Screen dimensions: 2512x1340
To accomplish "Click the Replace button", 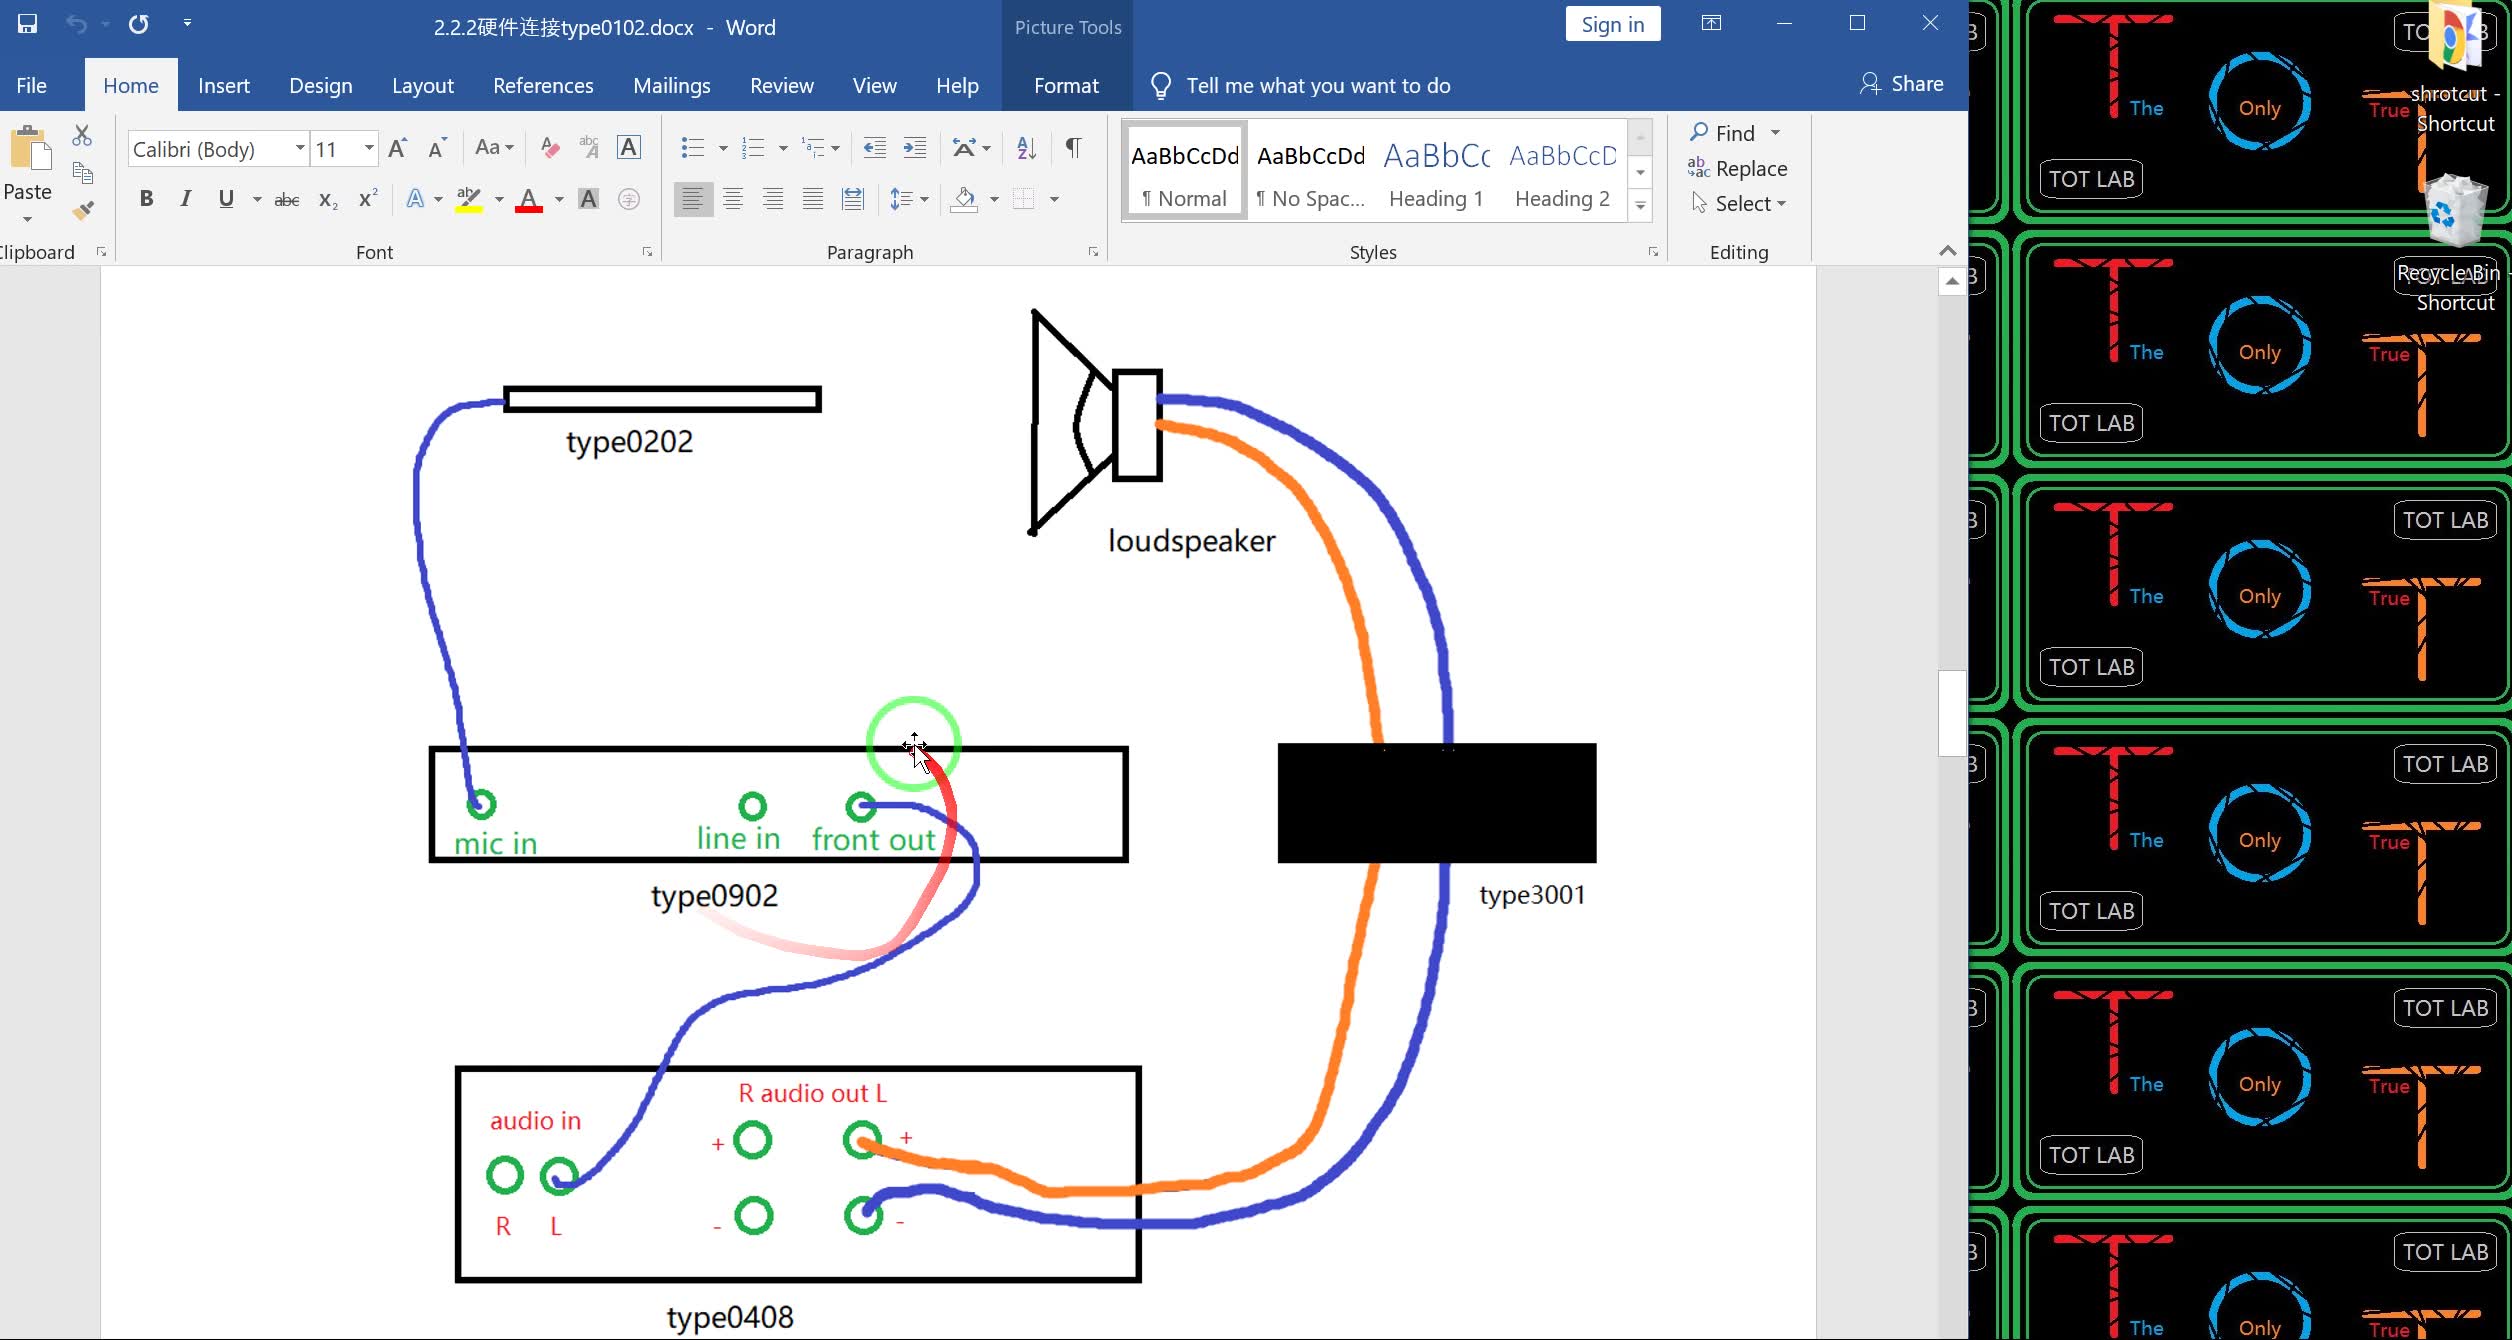I will click(x=1738, y=169).
